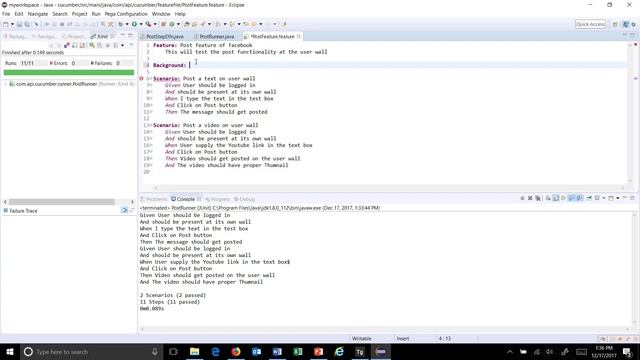The height and width of the screenshot is (360, 640).
Task: Click the Pin Console icon
Action: click(x=589, y=198)
